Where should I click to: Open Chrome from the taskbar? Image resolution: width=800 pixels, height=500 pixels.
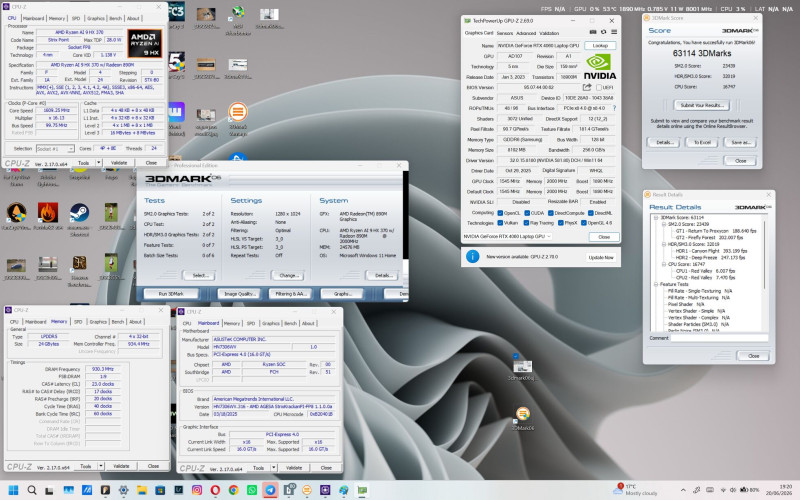pyautogui.click(x=234, y=490)
